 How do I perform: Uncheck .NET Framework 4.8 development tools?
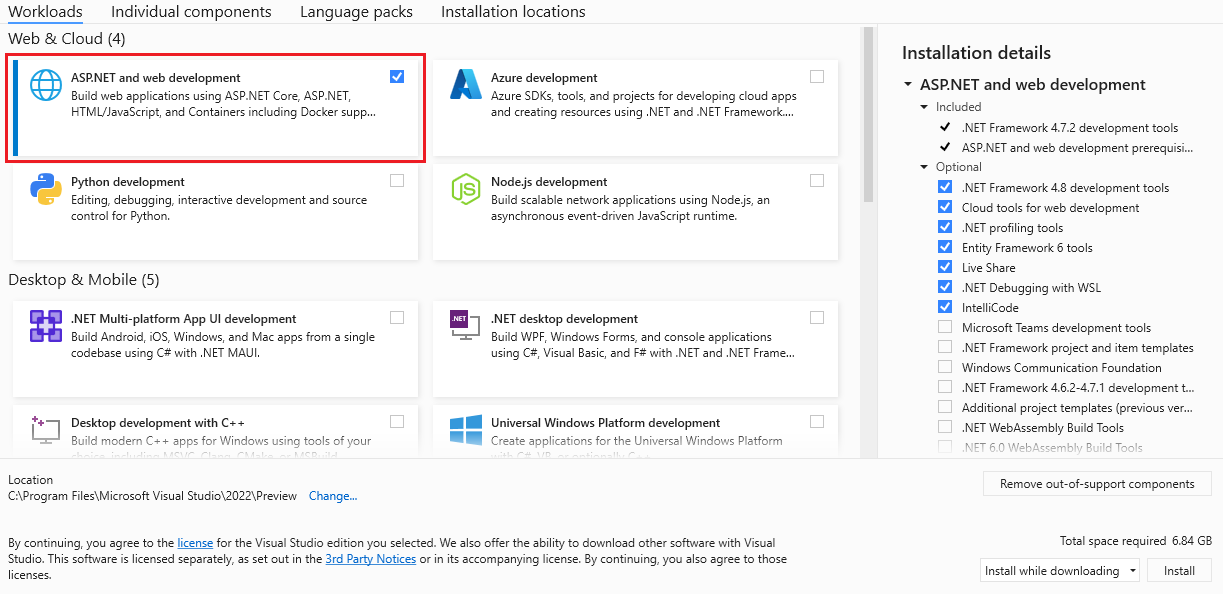[x=945, y=187]
